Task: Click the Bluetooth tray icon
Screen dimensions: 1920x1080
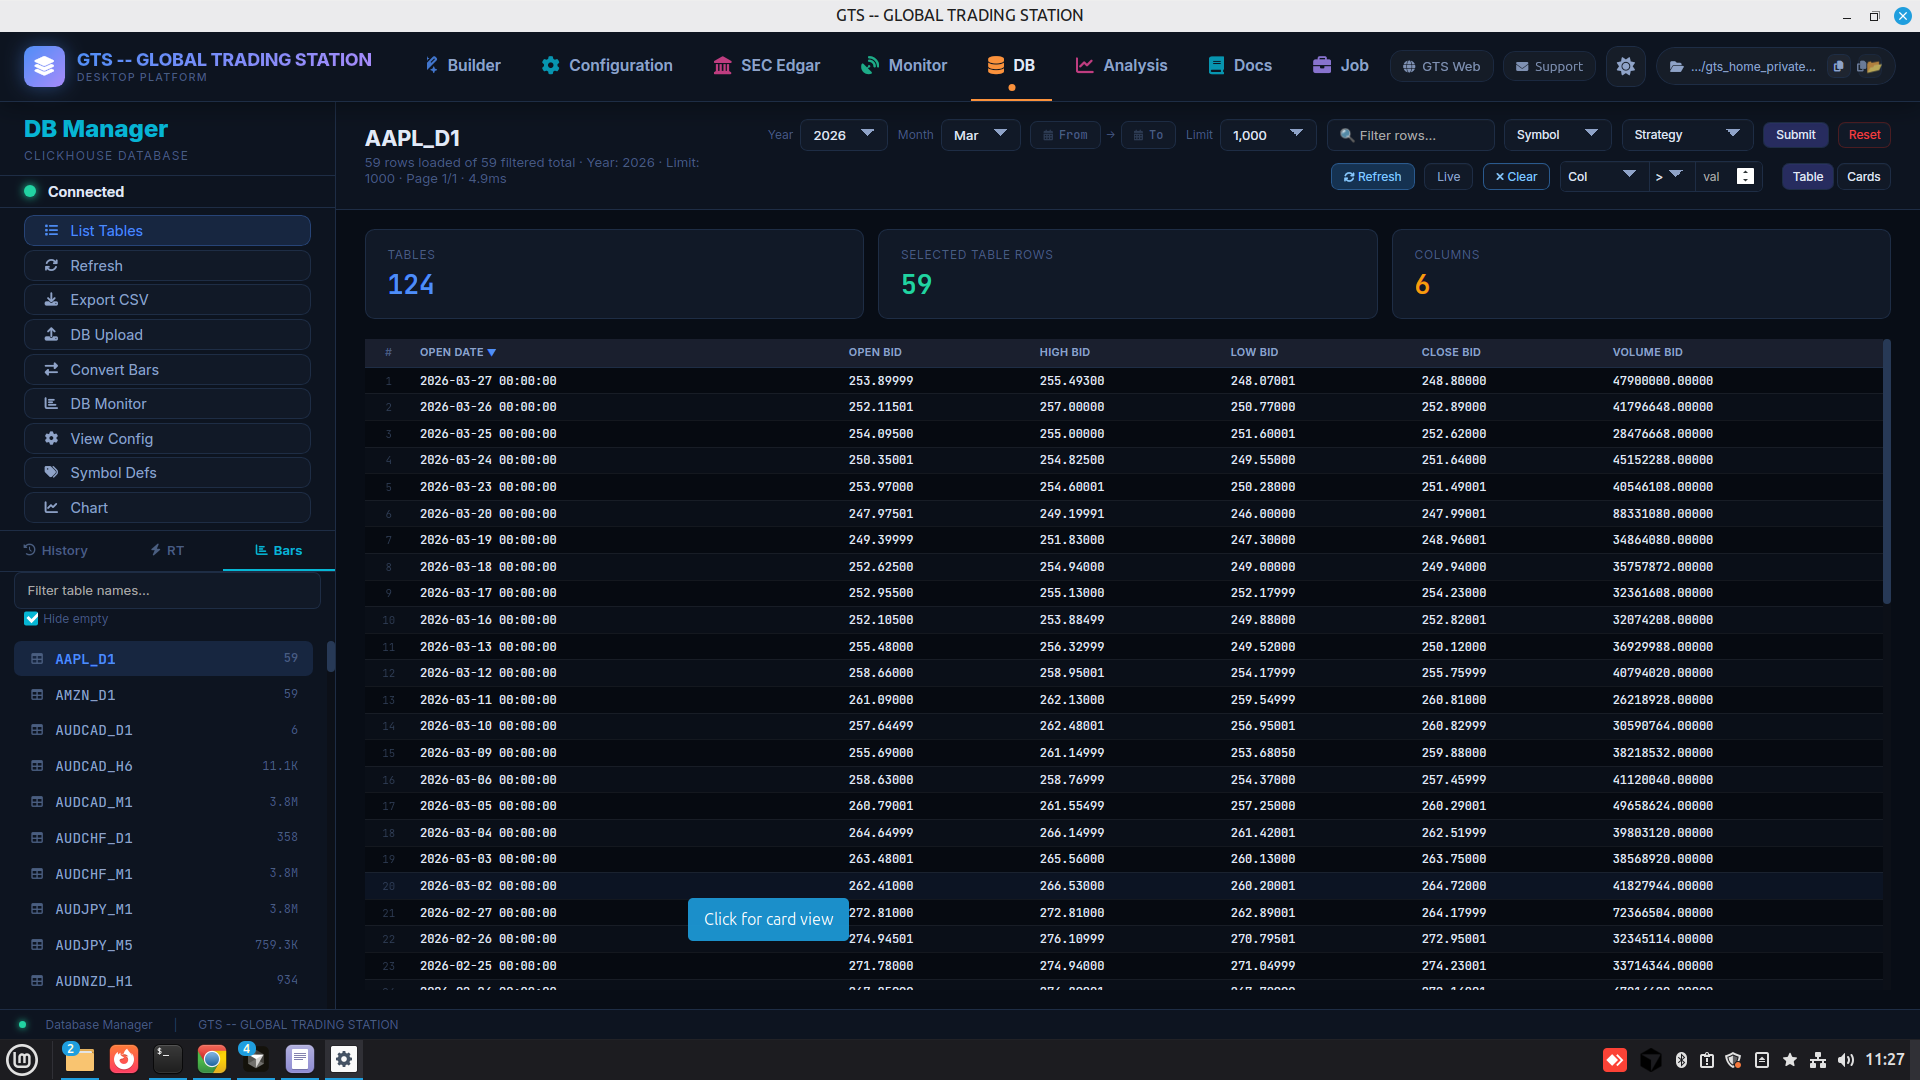Action: (x=1681, y=1060)
